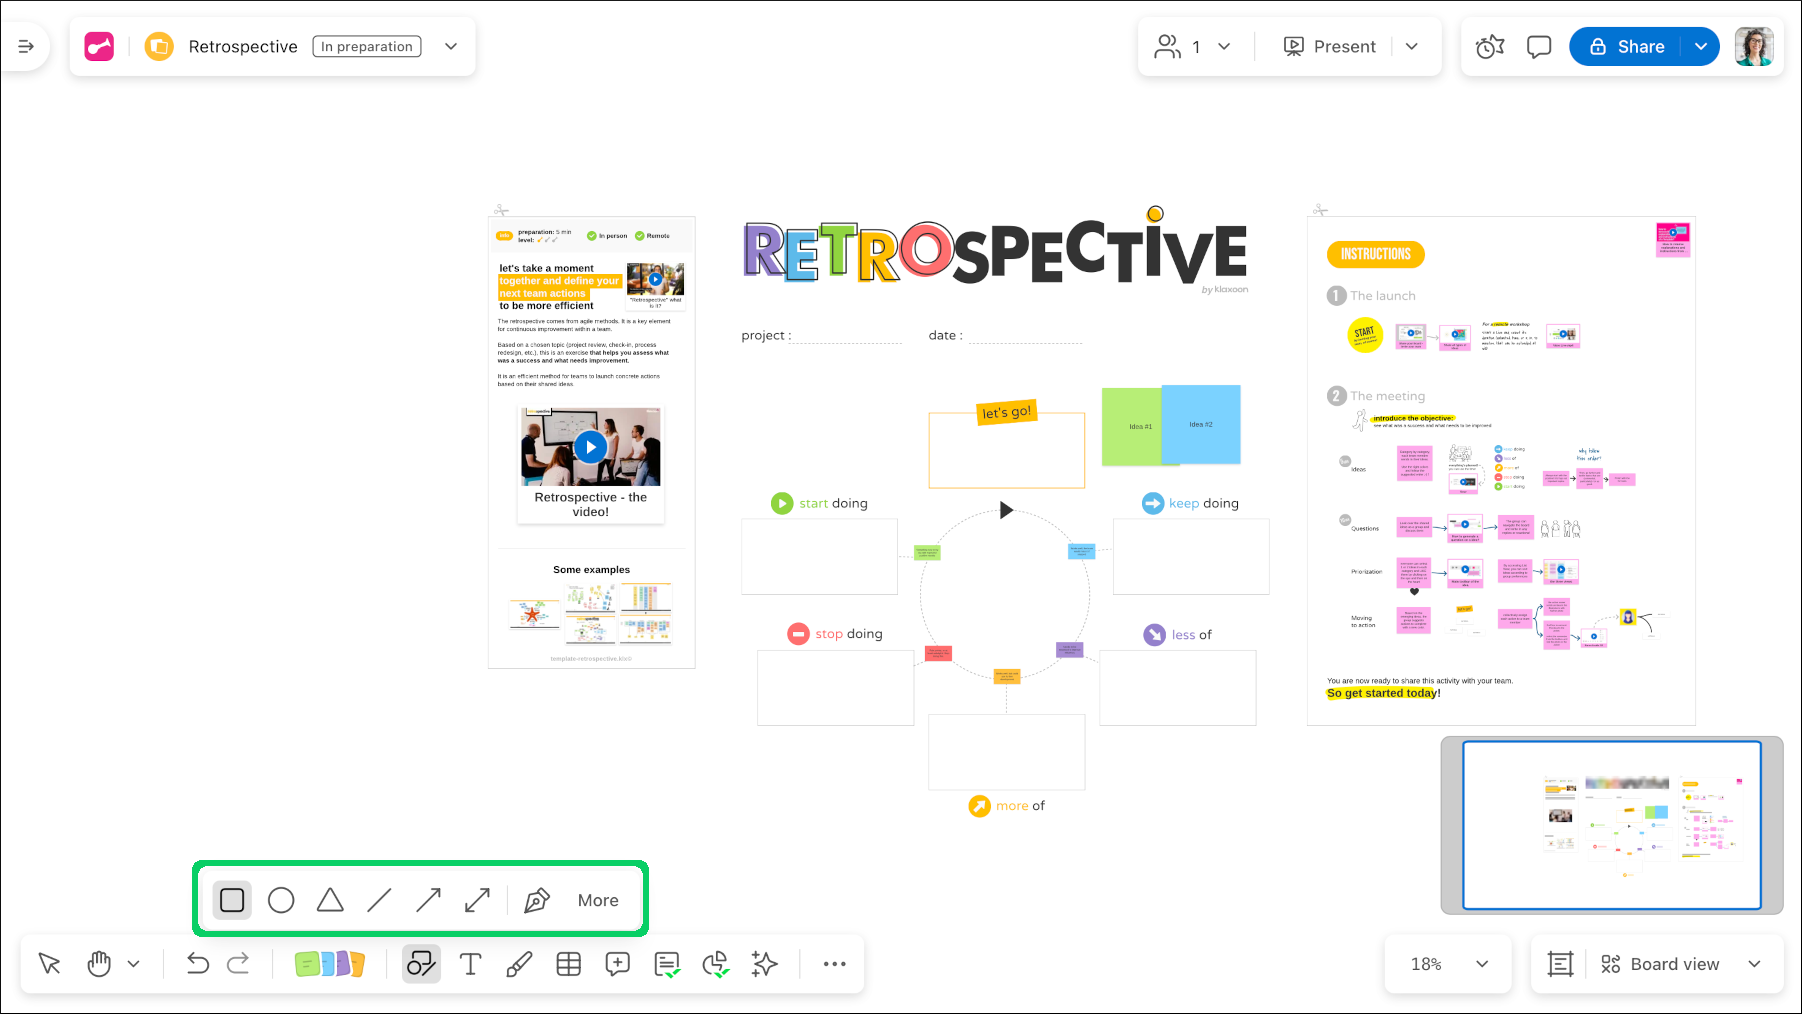Select the circle shape tool
The width and height of the screenshot is (1802, 1014).
[x=281, y=900]
